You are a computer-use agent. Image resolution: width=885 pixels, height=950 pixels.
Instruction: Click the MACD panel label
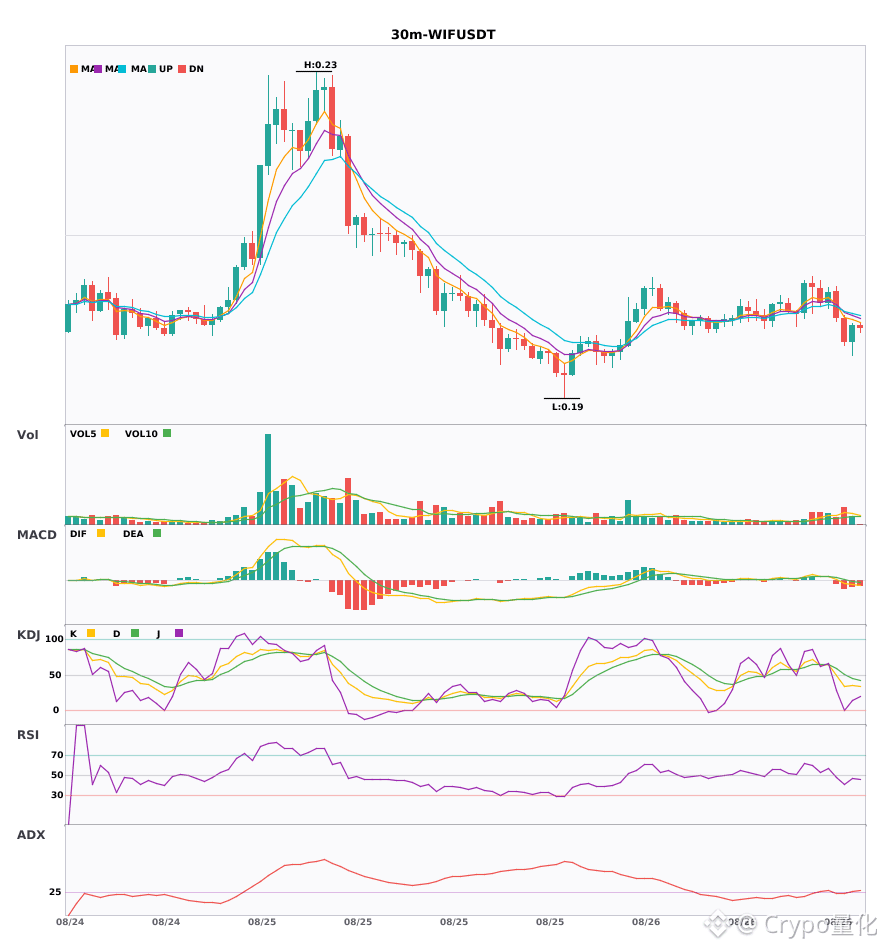[x=36, y=535]
